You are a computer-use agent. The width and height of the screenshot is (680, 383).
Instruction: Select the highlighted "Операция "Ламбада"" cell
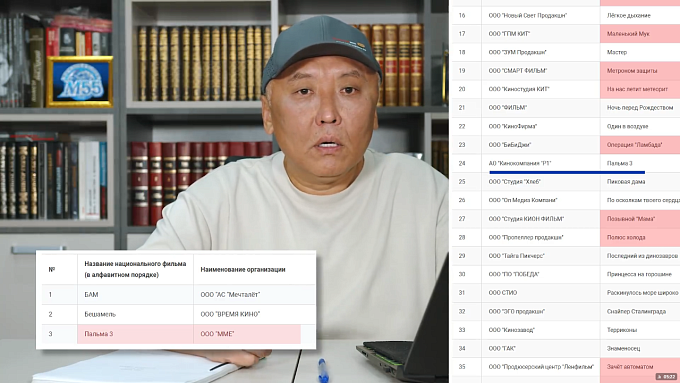tap(640, 145)
